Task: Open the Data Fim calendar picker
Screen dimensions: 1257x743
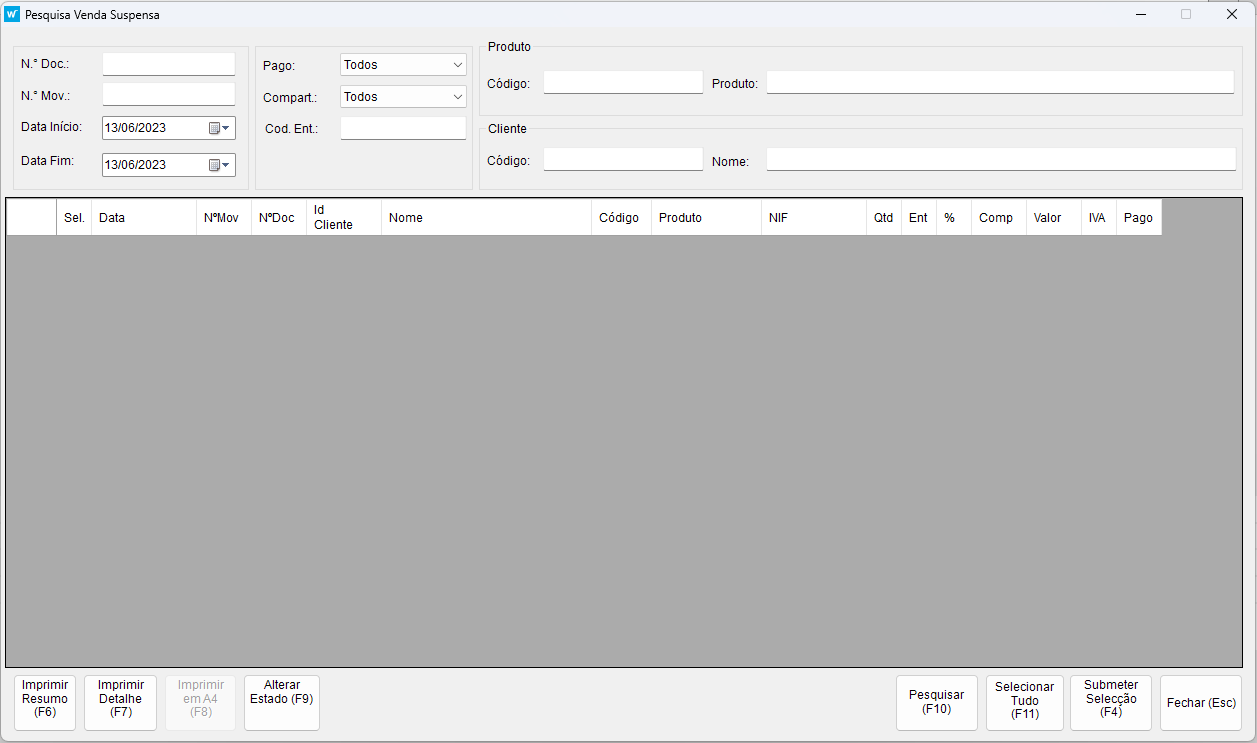Action: click(x=219, y=165)
